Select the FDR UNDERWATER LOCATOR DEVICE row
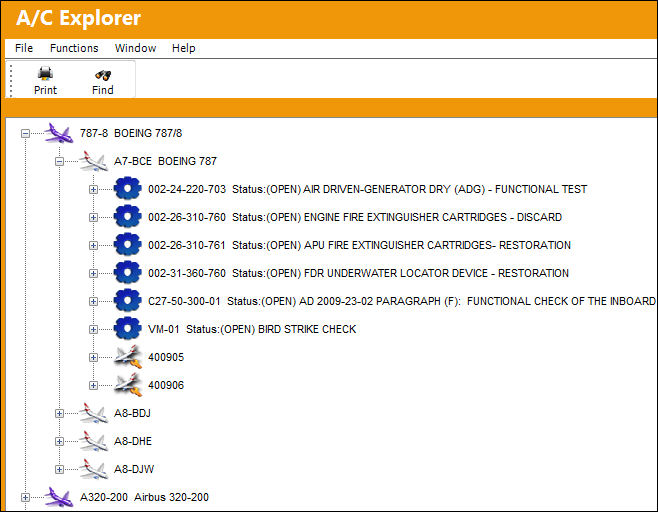The height and width of the screenshot is (512, 658). (x=358, y=273)
